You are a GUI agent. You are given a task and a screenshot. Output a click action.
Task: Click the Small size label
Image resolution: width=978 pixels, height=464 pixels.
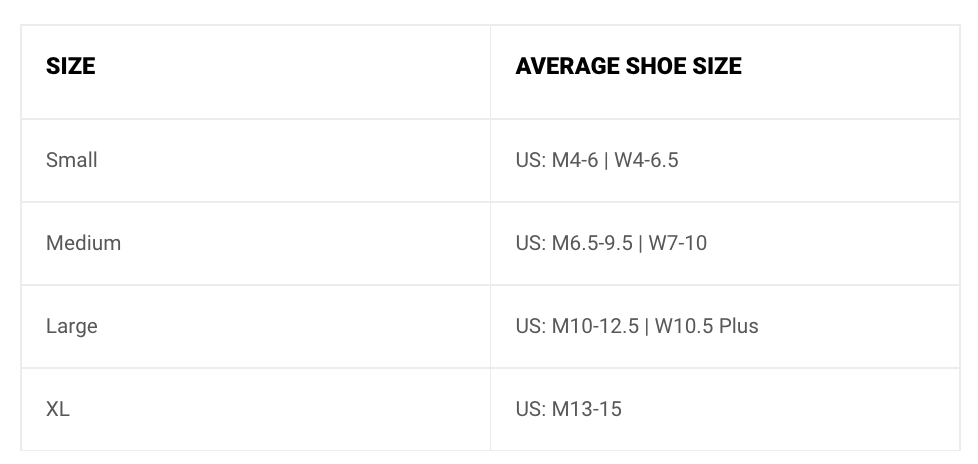(x=72, y=160)
